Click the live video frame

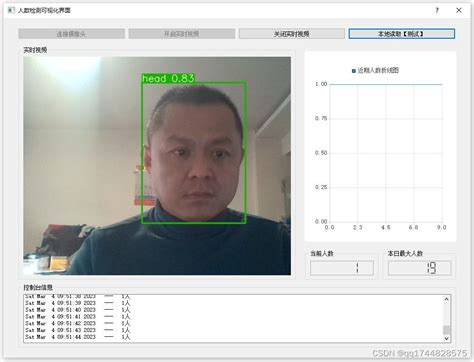pos(157,166)
